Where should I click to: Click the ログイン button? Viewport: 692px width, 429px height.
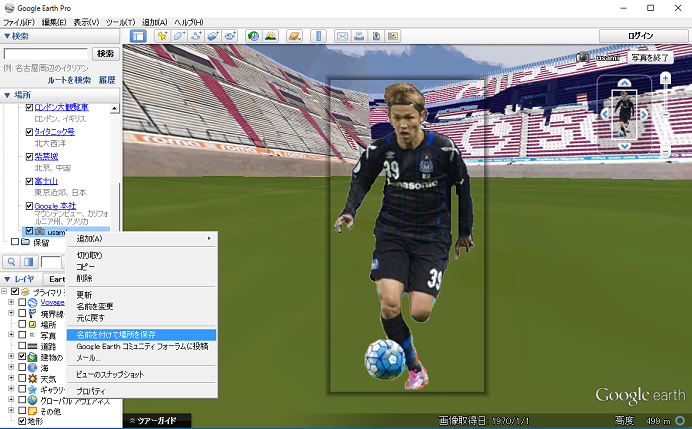click(x=641, y=36)
